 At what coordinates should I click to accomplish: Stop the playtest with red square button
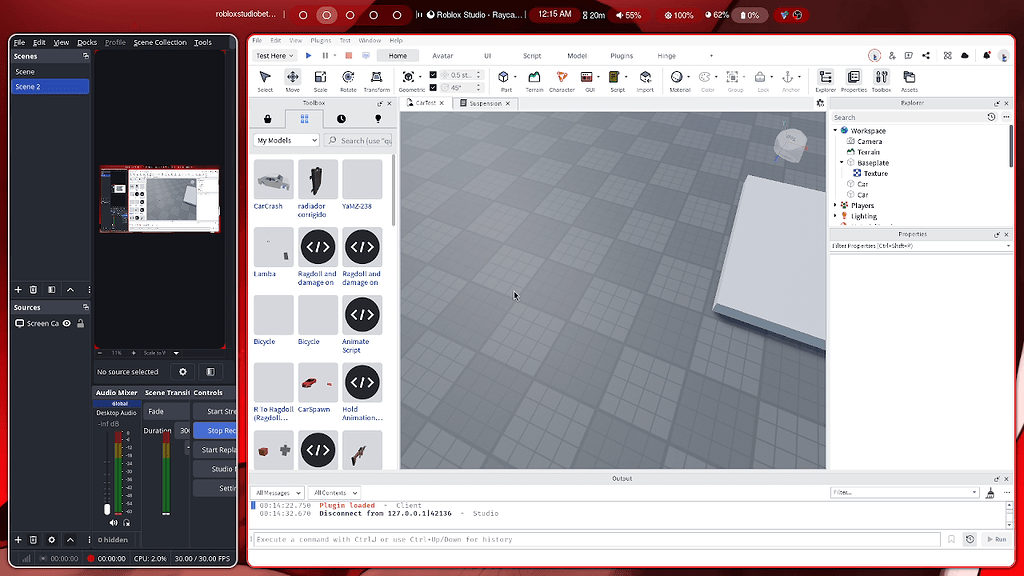[x=349, y=56]
